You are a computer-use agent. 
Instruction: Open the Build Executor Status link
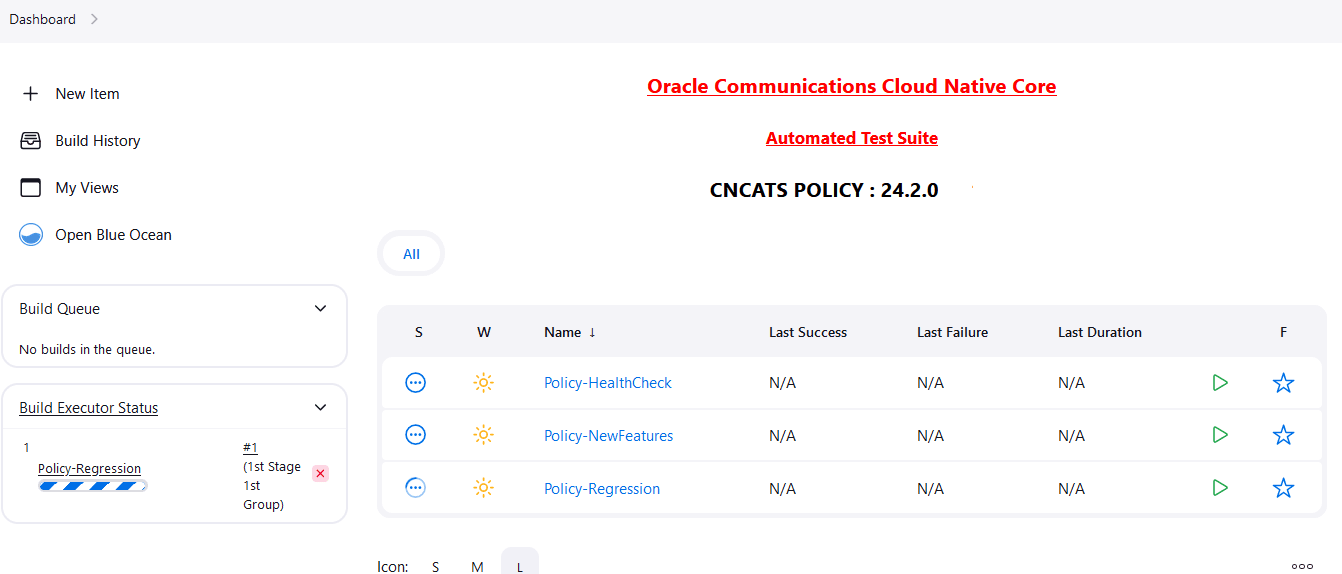pyautogui.click(x=89, y=408)
